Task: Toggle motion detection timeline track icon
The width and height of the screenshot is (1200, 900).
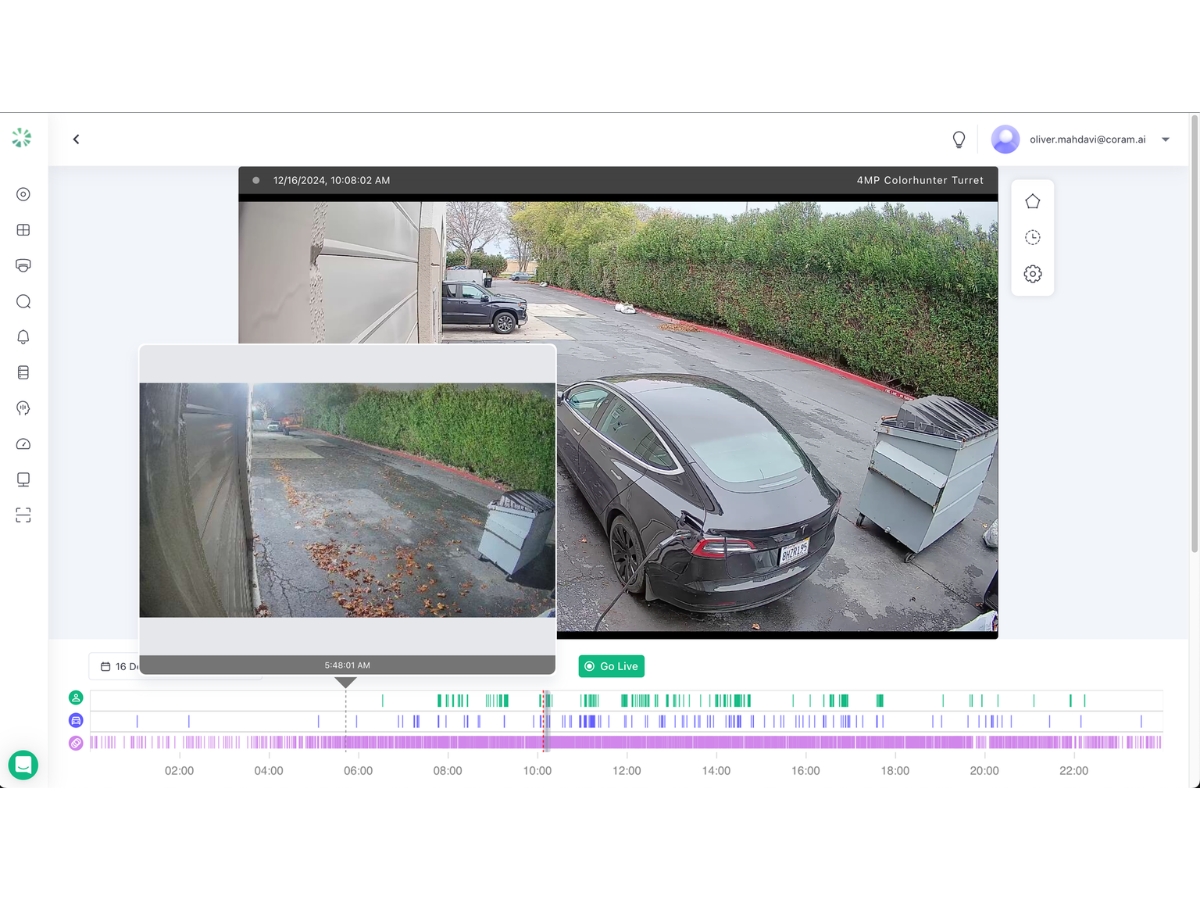Action: (x=76, y=743)
